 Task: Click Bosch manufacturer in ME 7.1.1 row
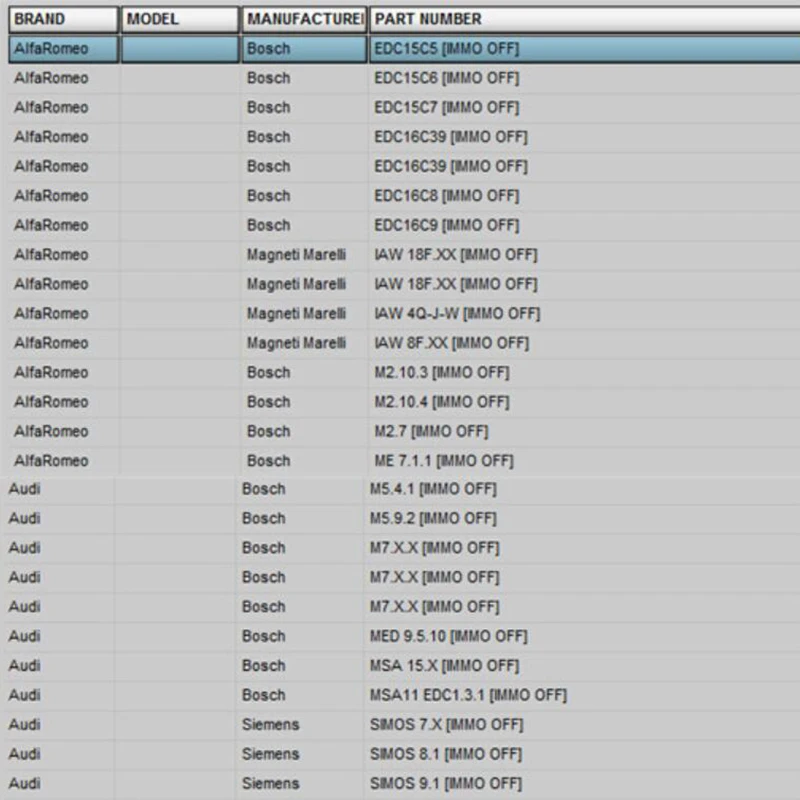[268, 461]
